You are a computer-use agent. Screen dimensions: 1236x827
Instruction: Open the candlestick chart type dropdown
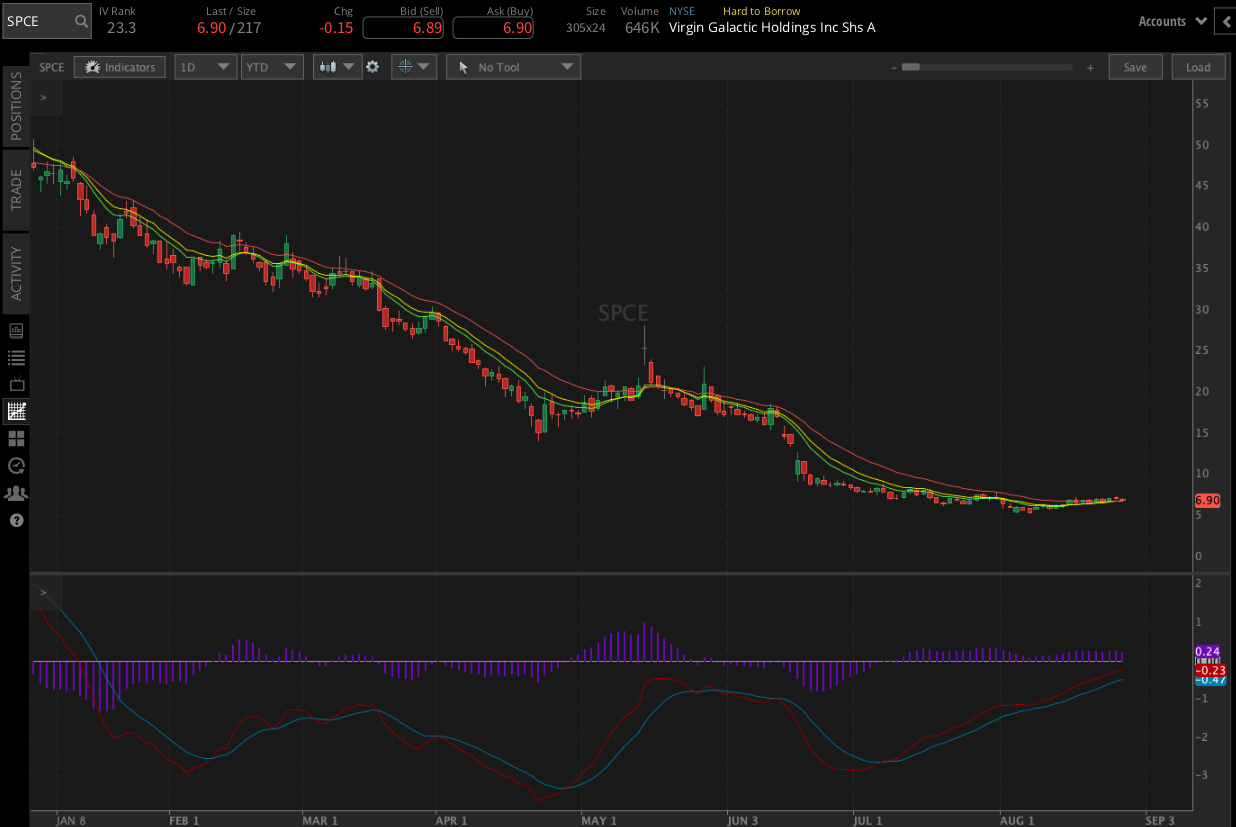[x=337, y=67]
